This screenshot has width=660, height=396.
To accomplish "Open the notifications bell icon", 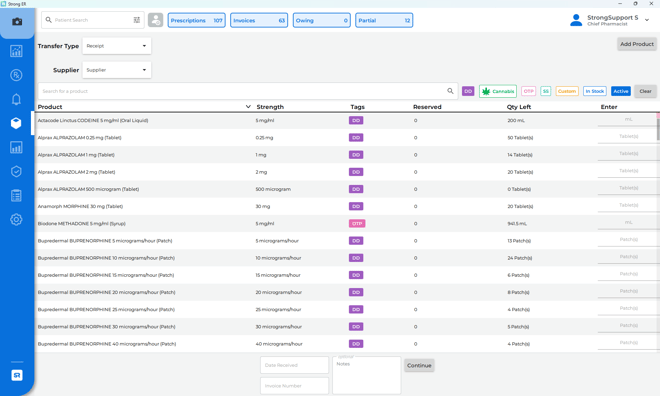I will click(x=16, y=99).
